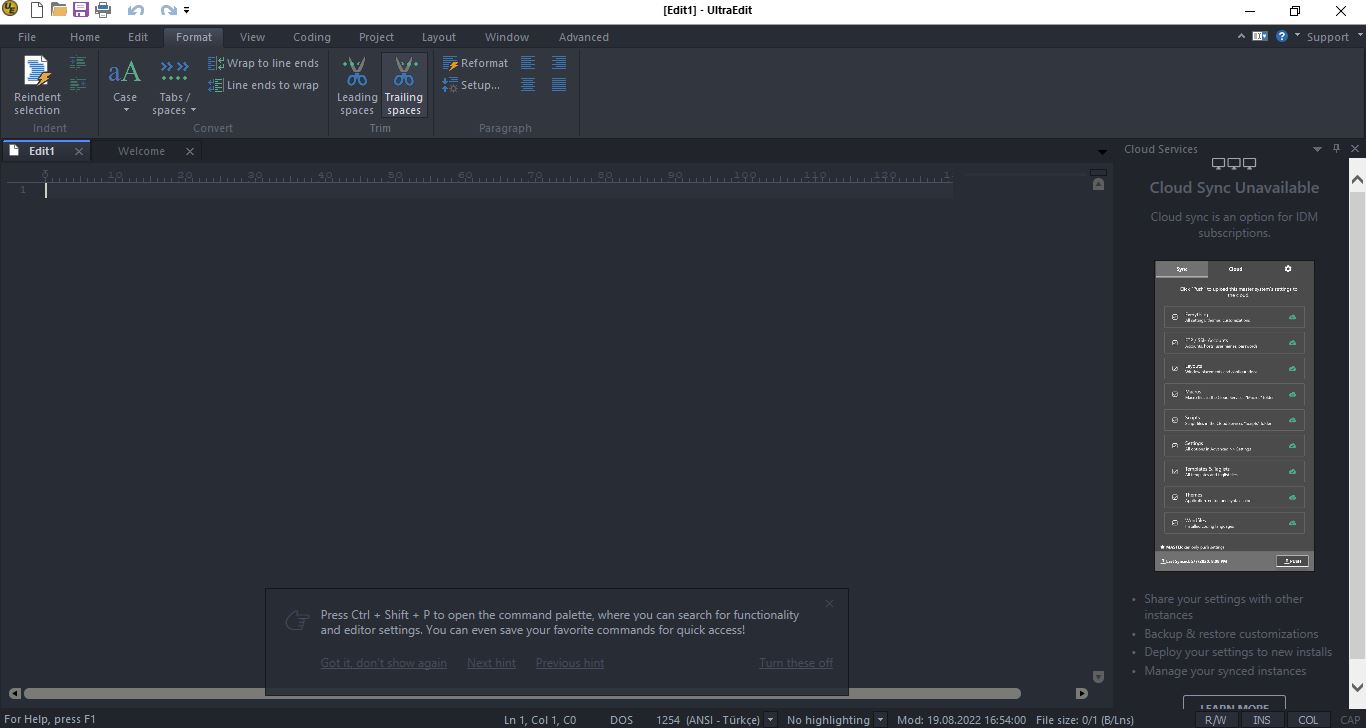Open the quick access toolbar customize arrow

[x=187, y=11]
